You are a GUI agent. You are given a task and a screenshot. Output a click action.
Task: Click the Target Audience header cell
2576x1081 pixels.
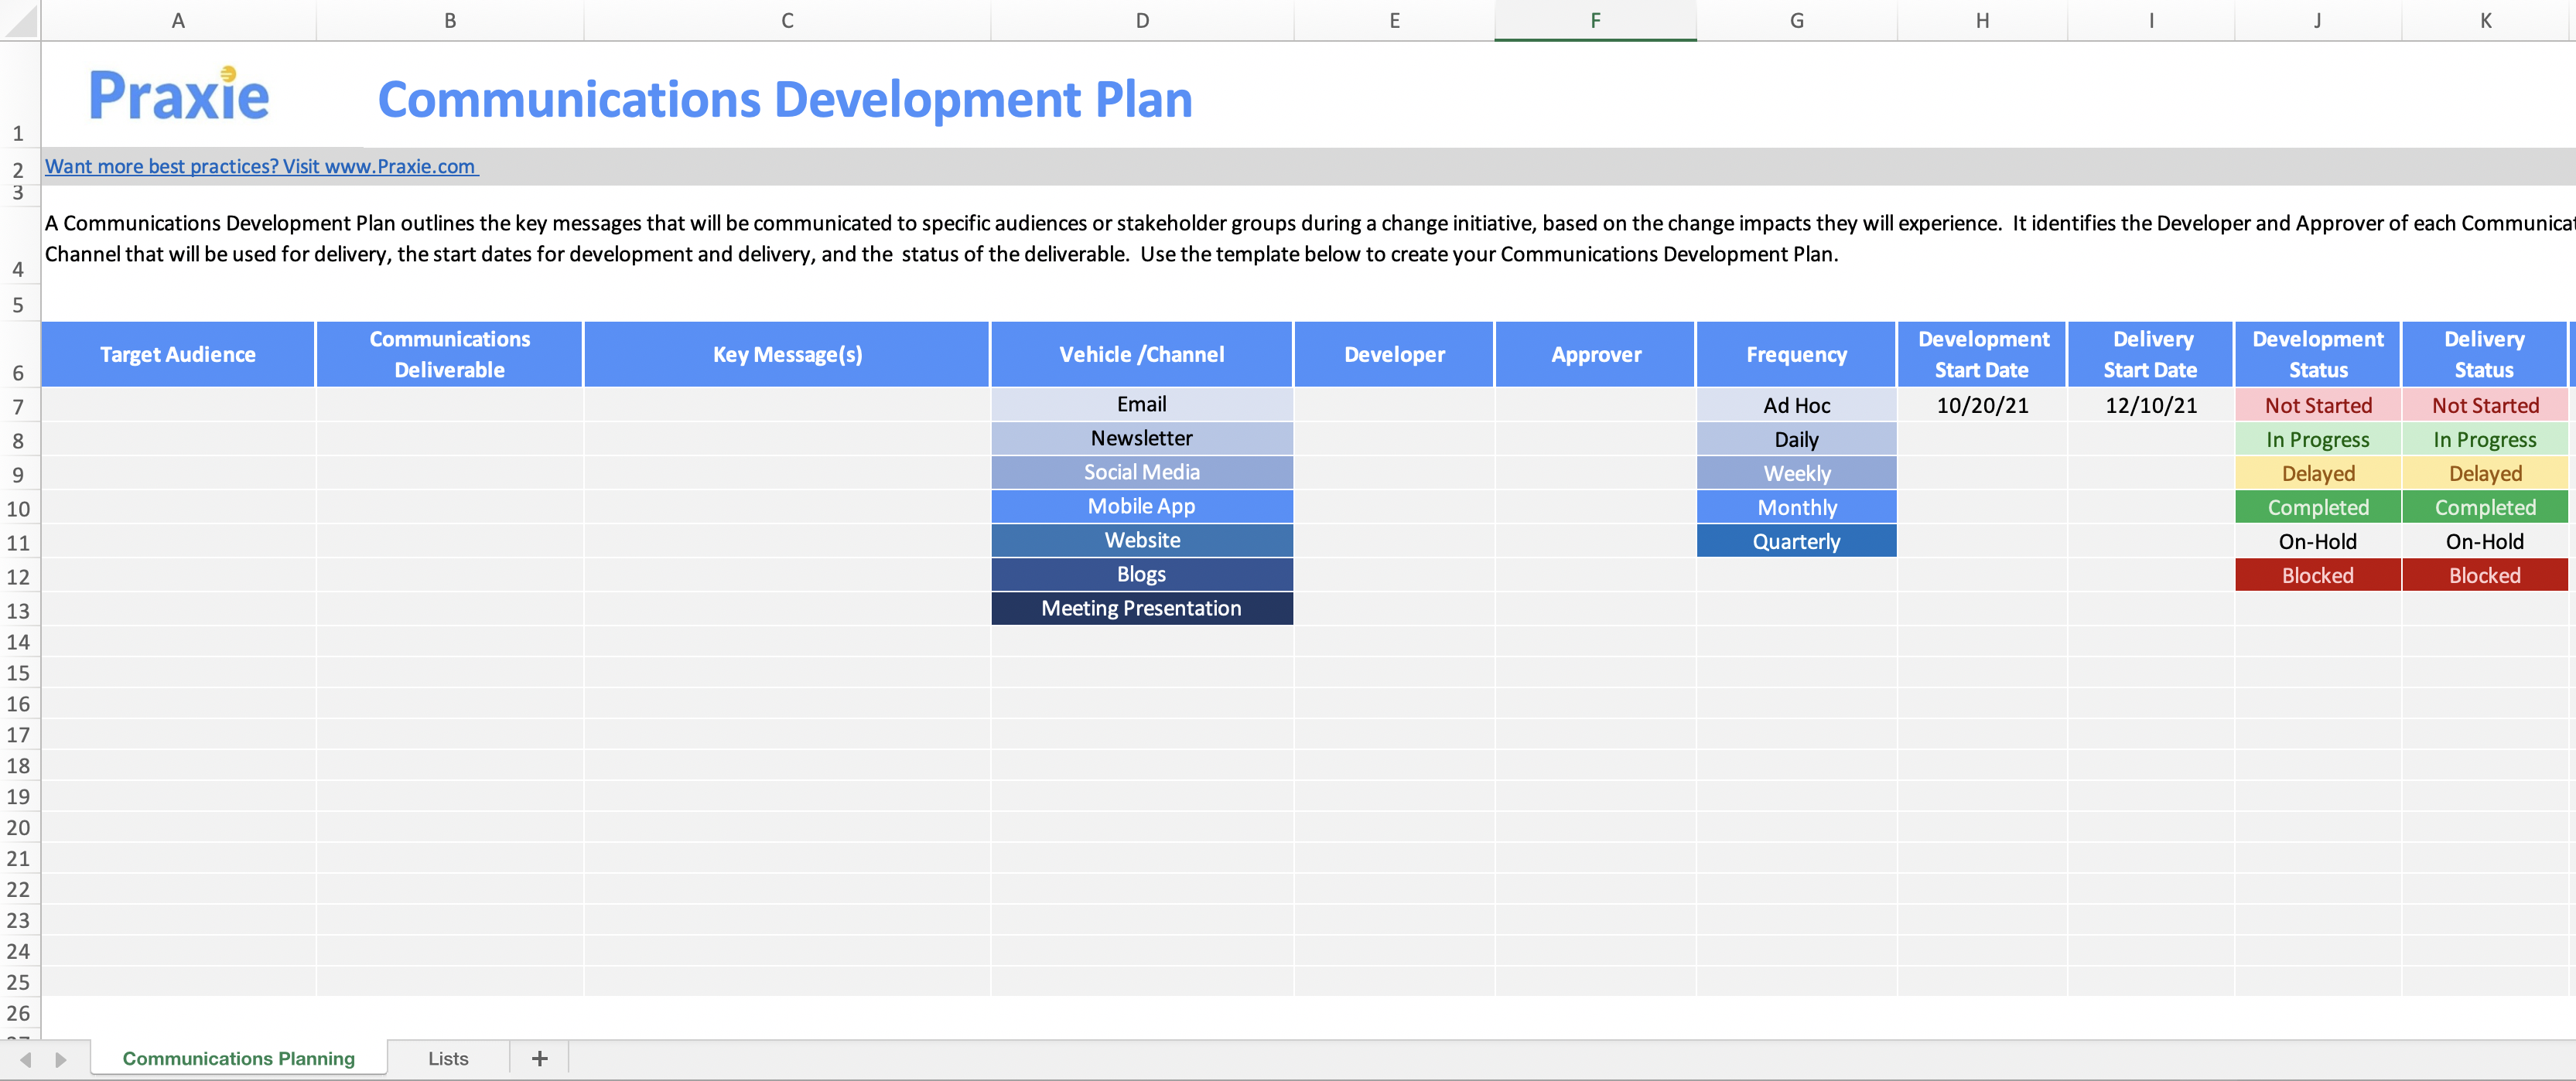pos(178,354)
